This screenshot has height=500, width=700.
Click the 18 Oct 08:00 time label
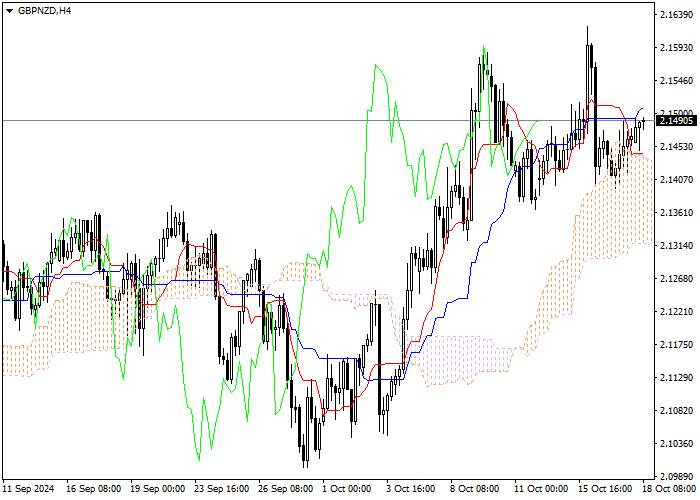670,489
